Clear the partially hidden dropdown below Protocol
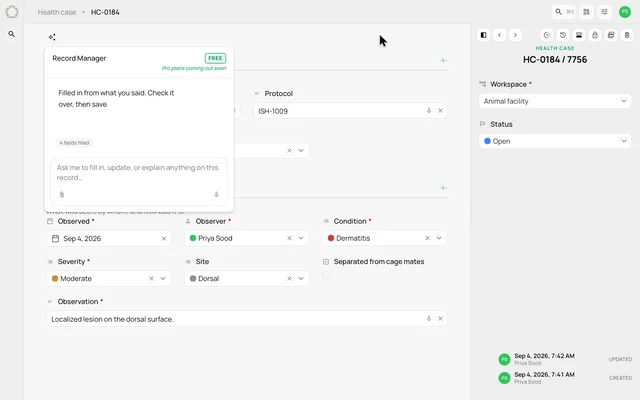This screenshot has width=640, height=400. pos(289,150)
